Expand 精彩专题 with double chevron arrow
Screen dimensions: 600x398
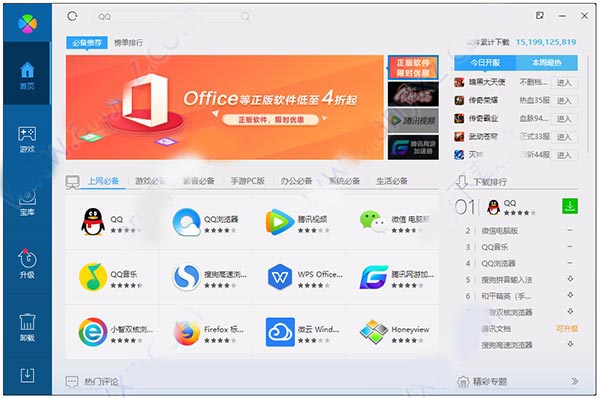tap(574, 381)
